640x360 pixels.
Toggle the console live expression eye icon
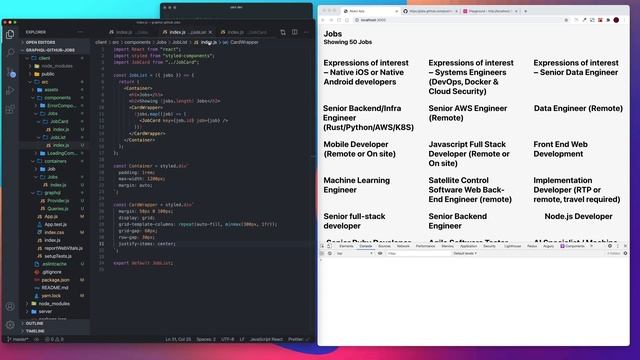click(380, 253)
